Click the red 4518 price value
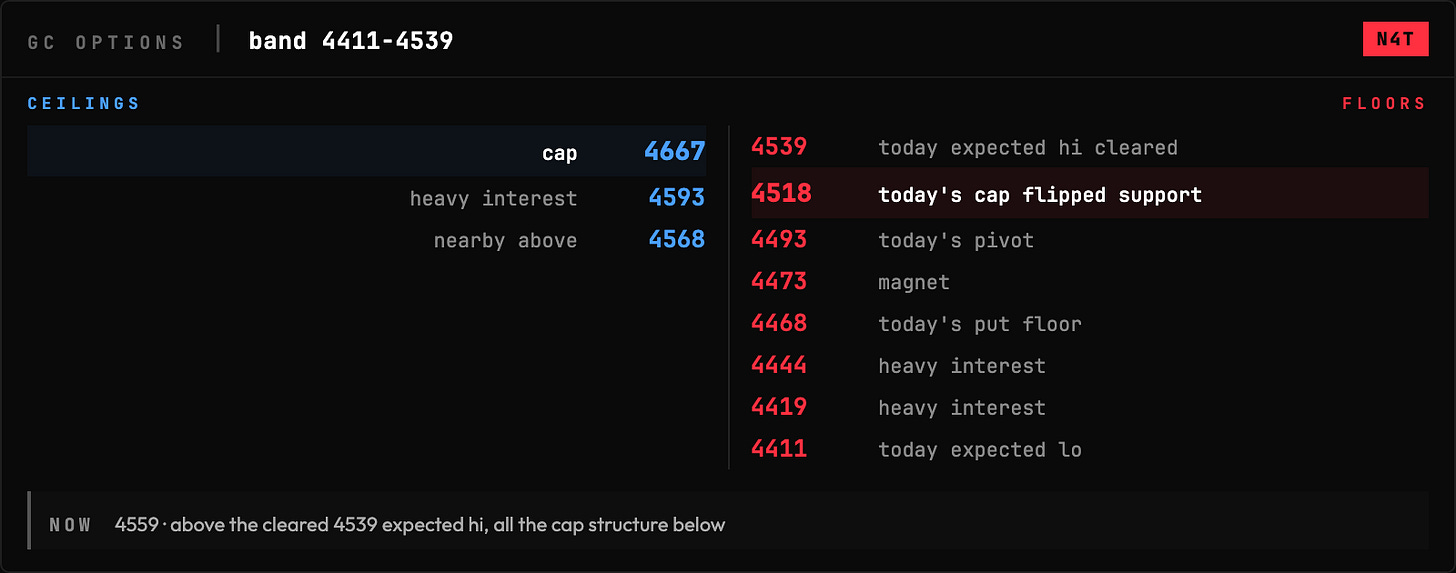The width and height of the screenshot is (1456, 573). 782,193
